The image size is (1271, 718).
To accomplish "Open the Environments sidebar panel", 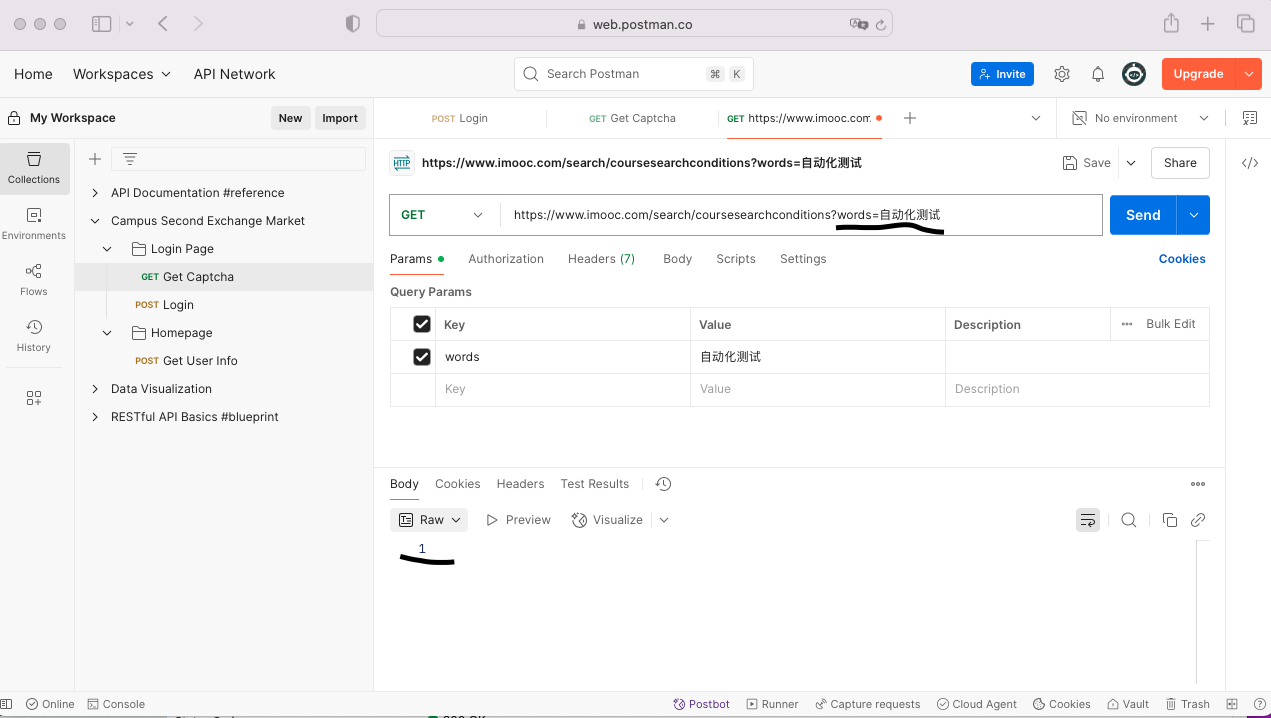I will click(x=34, y=223).
